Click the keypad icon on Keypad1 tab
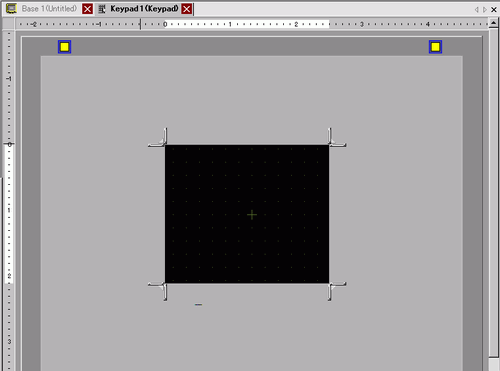The image size is (500, 371). pyautogui.click(x=102, y=9)
